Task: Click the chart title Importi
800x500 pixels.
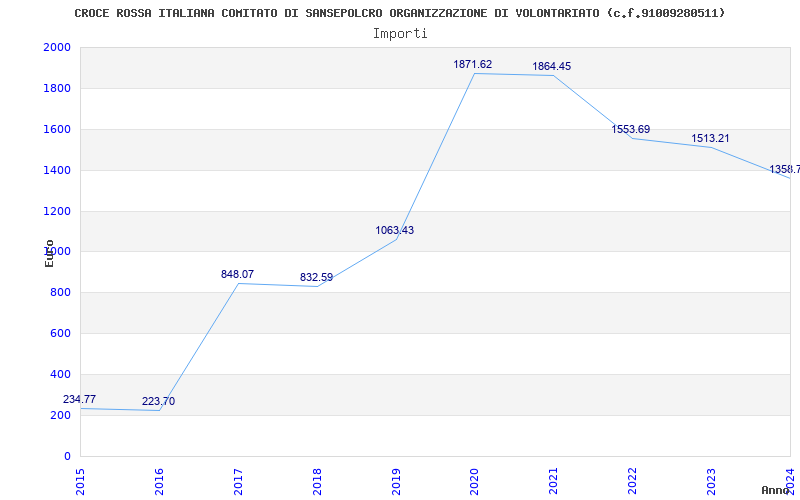Action: (x=400, y=34)
